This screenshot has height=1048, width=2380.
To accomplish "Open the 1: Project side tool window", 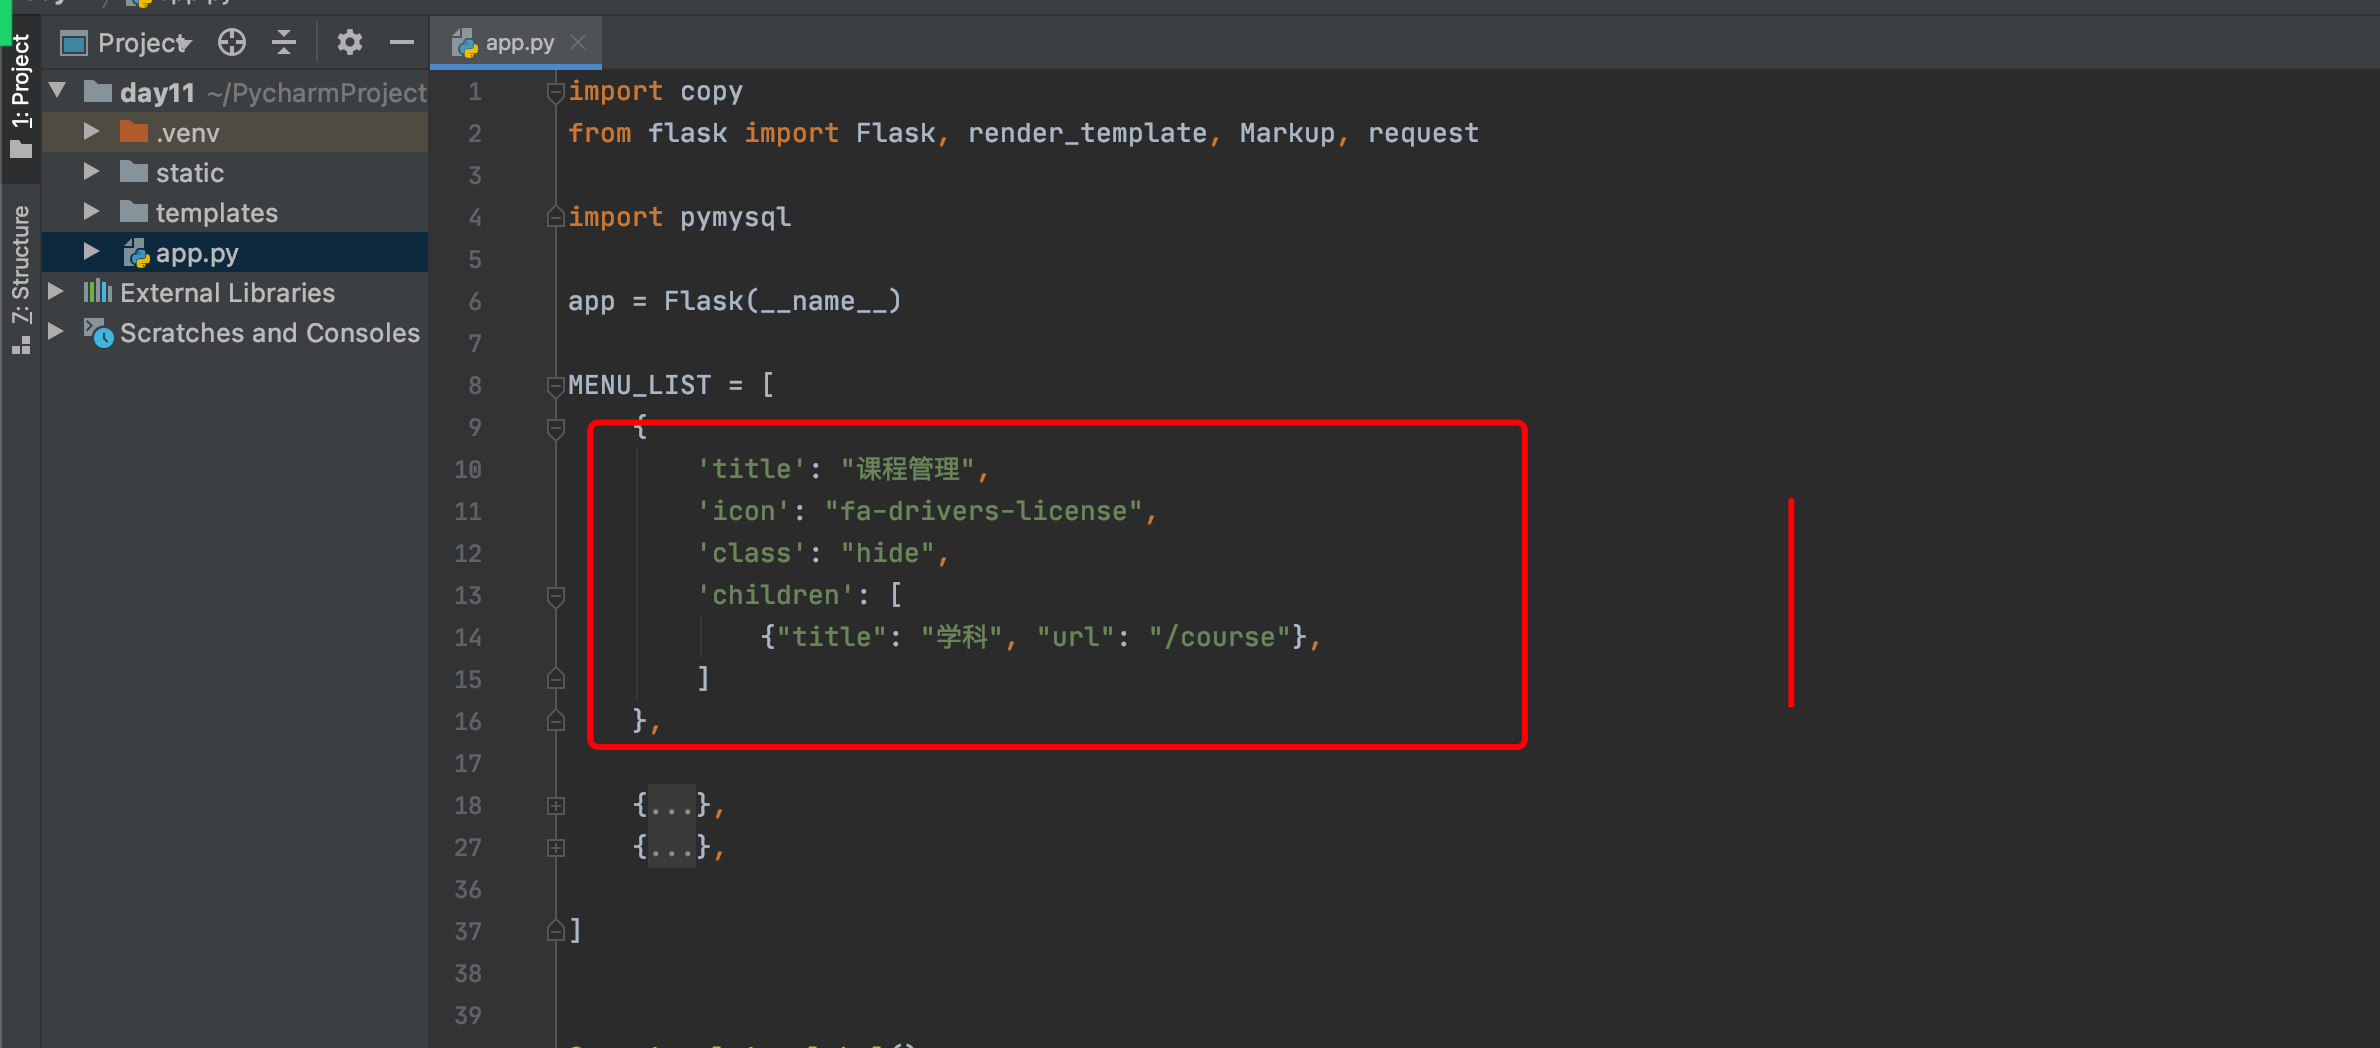I will (x=20, y=96).
